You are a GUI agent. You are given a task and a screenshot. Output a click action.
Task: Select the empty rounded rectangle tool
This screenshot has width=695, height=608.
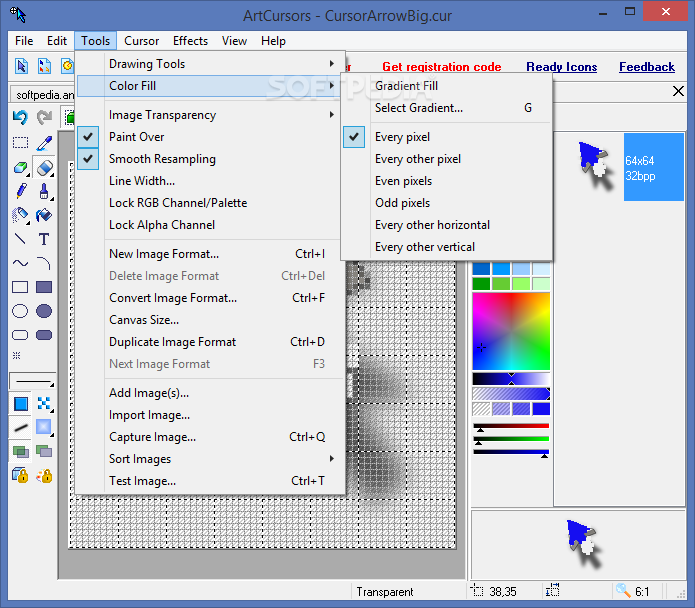[x=20, y=335]
